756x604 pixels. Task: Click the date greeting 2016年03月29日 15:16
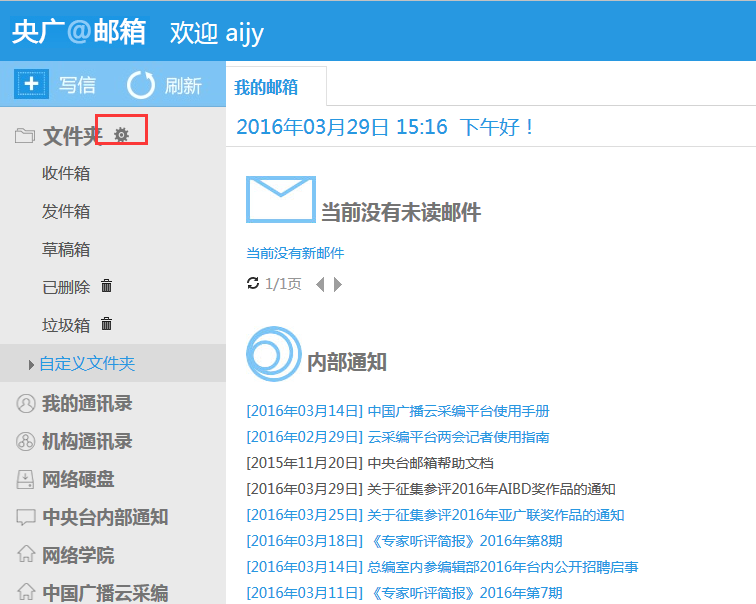click(342, 127)
